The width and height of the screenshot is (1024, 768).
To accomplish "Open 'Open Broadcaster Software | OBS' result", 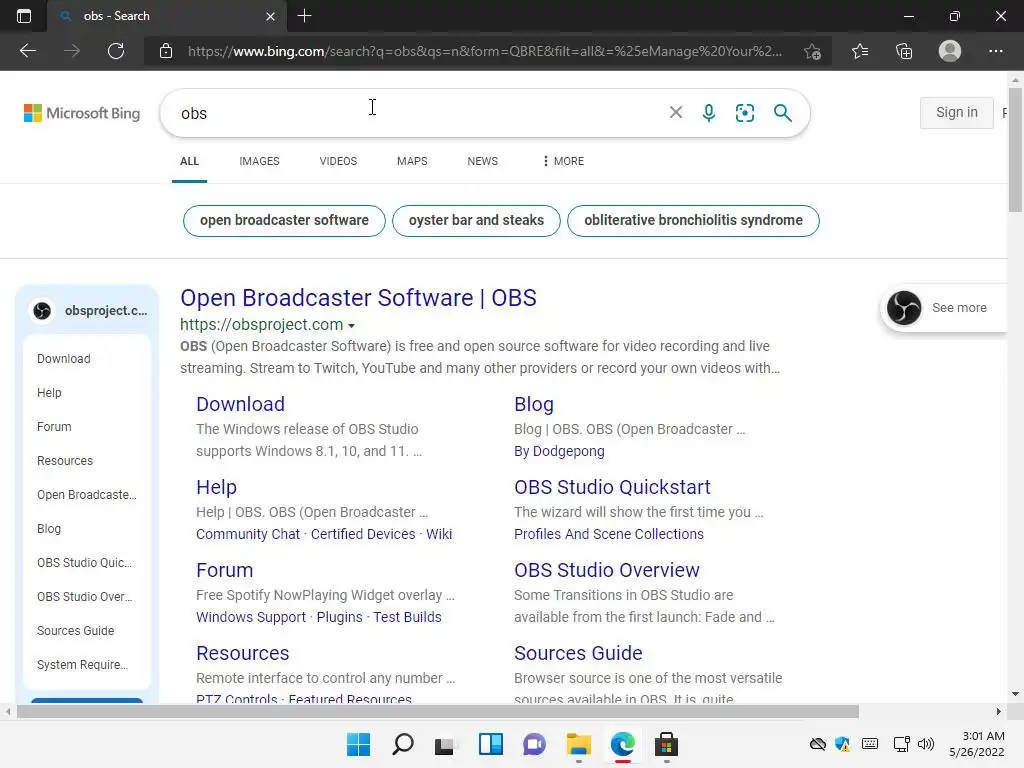I will point(358,298).
